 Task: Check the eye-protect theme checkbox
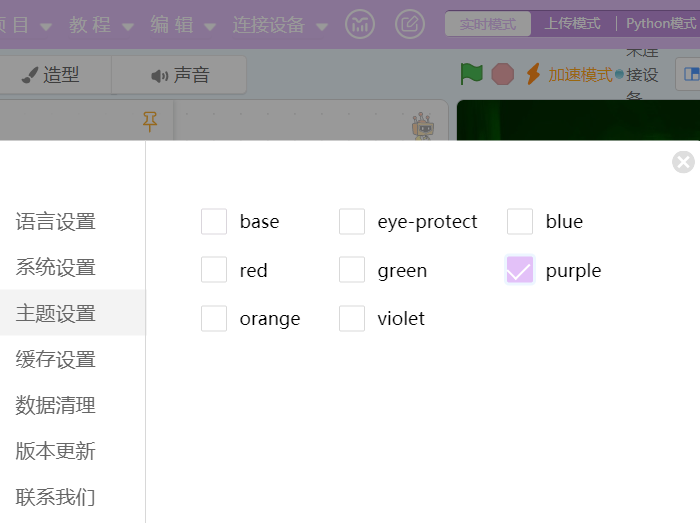(x=352, y=221)
